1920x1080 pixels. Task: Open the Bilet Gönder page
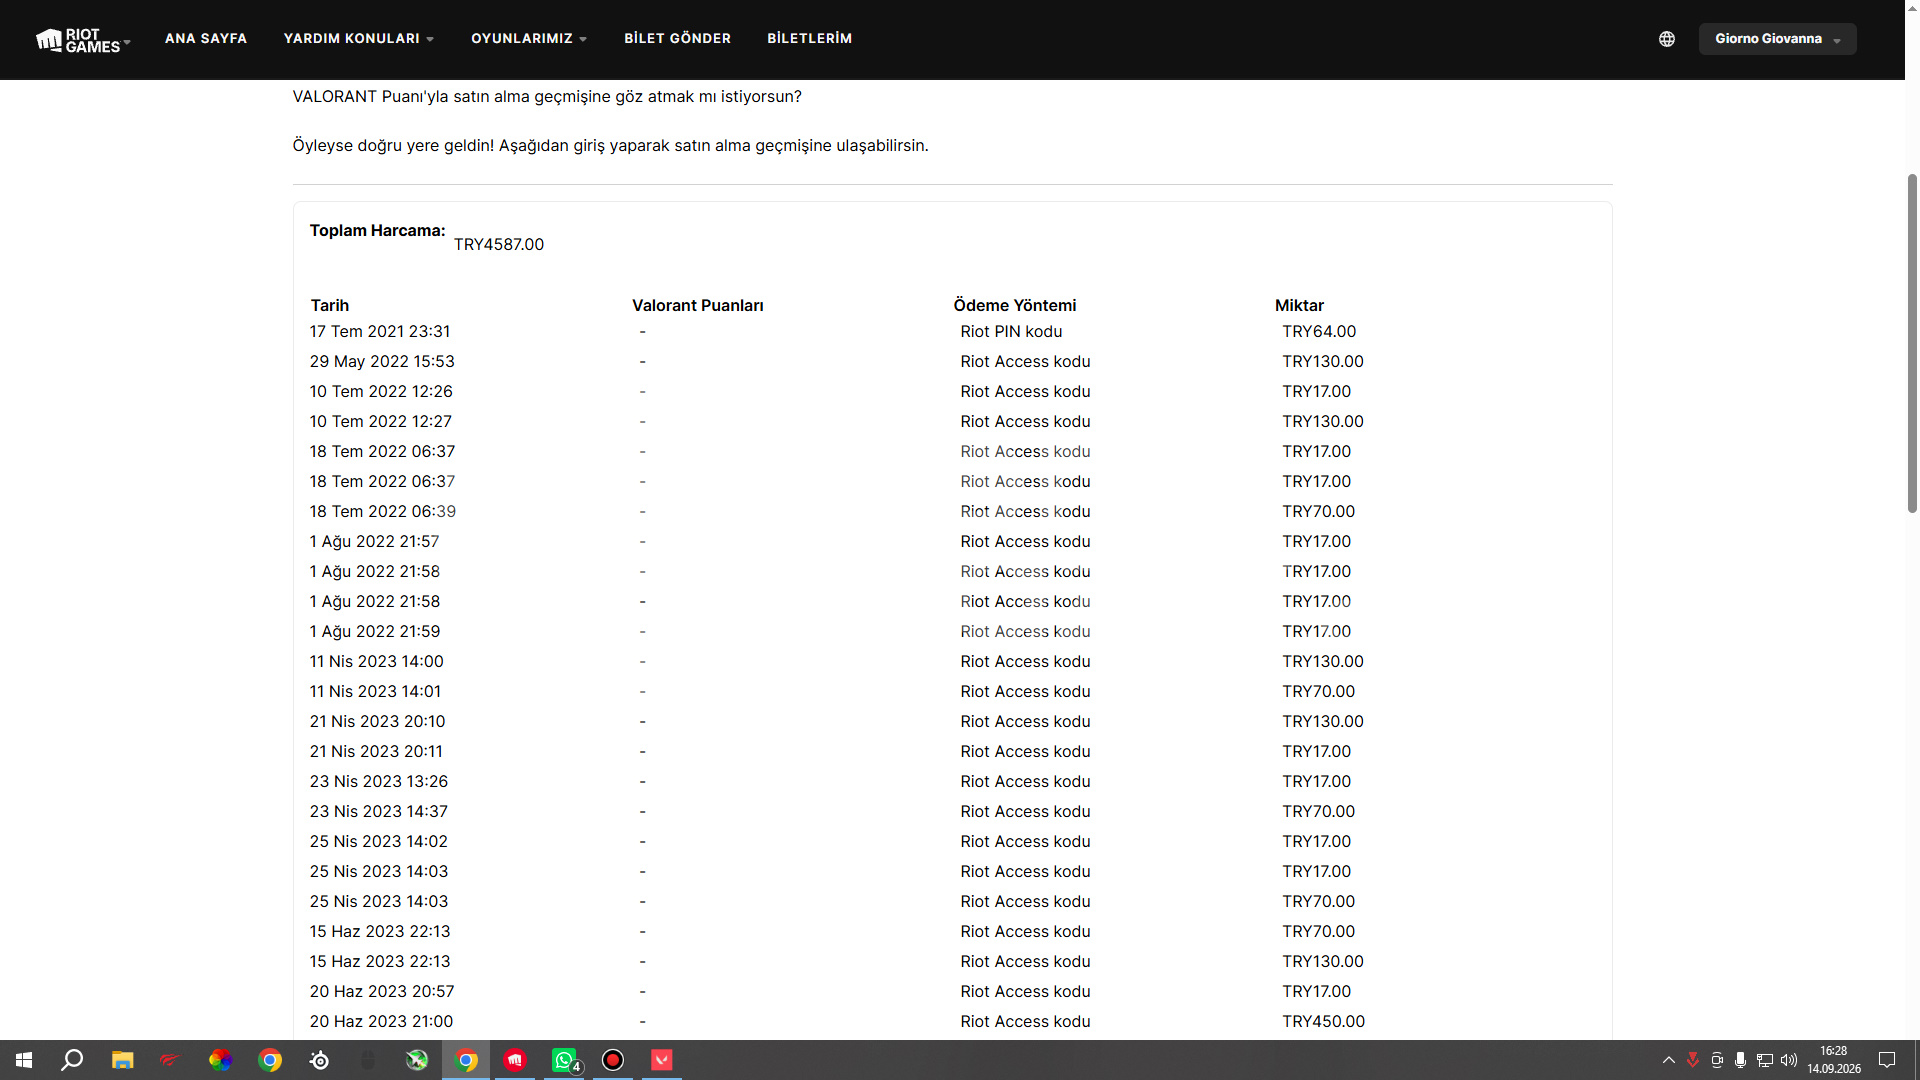click(678, 39)
